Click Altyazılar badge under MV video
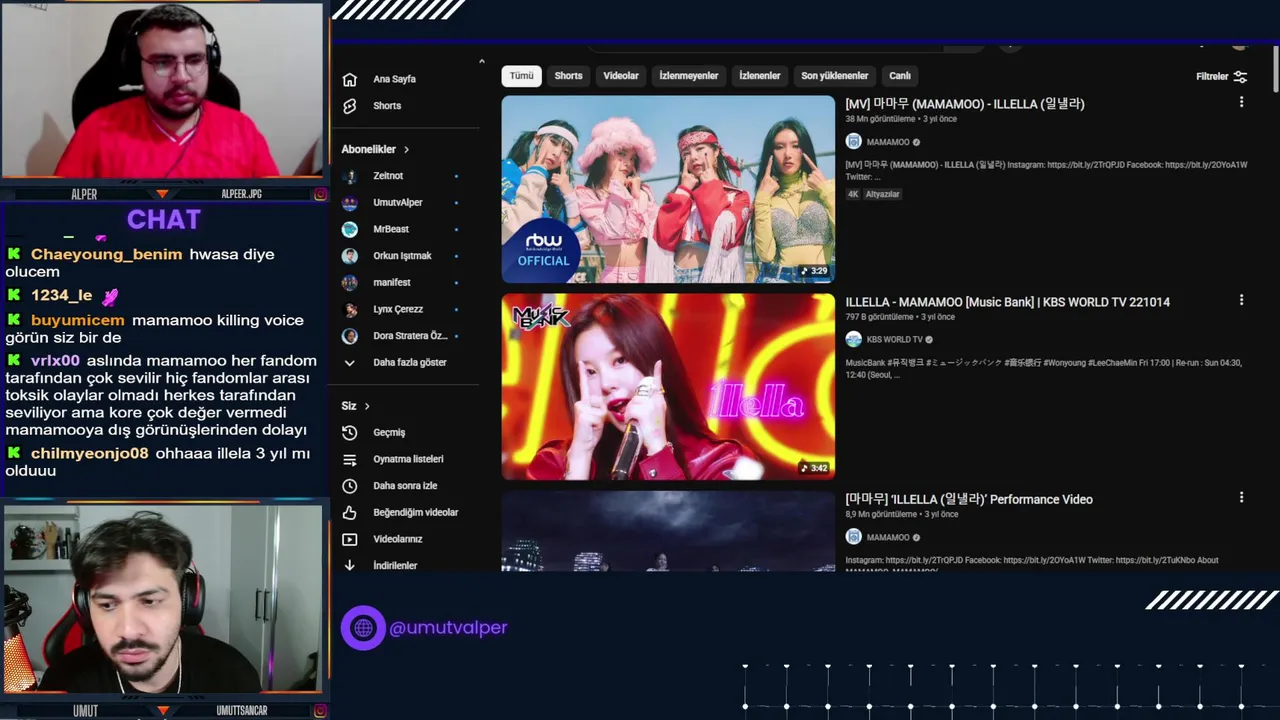 pos(882,194)
